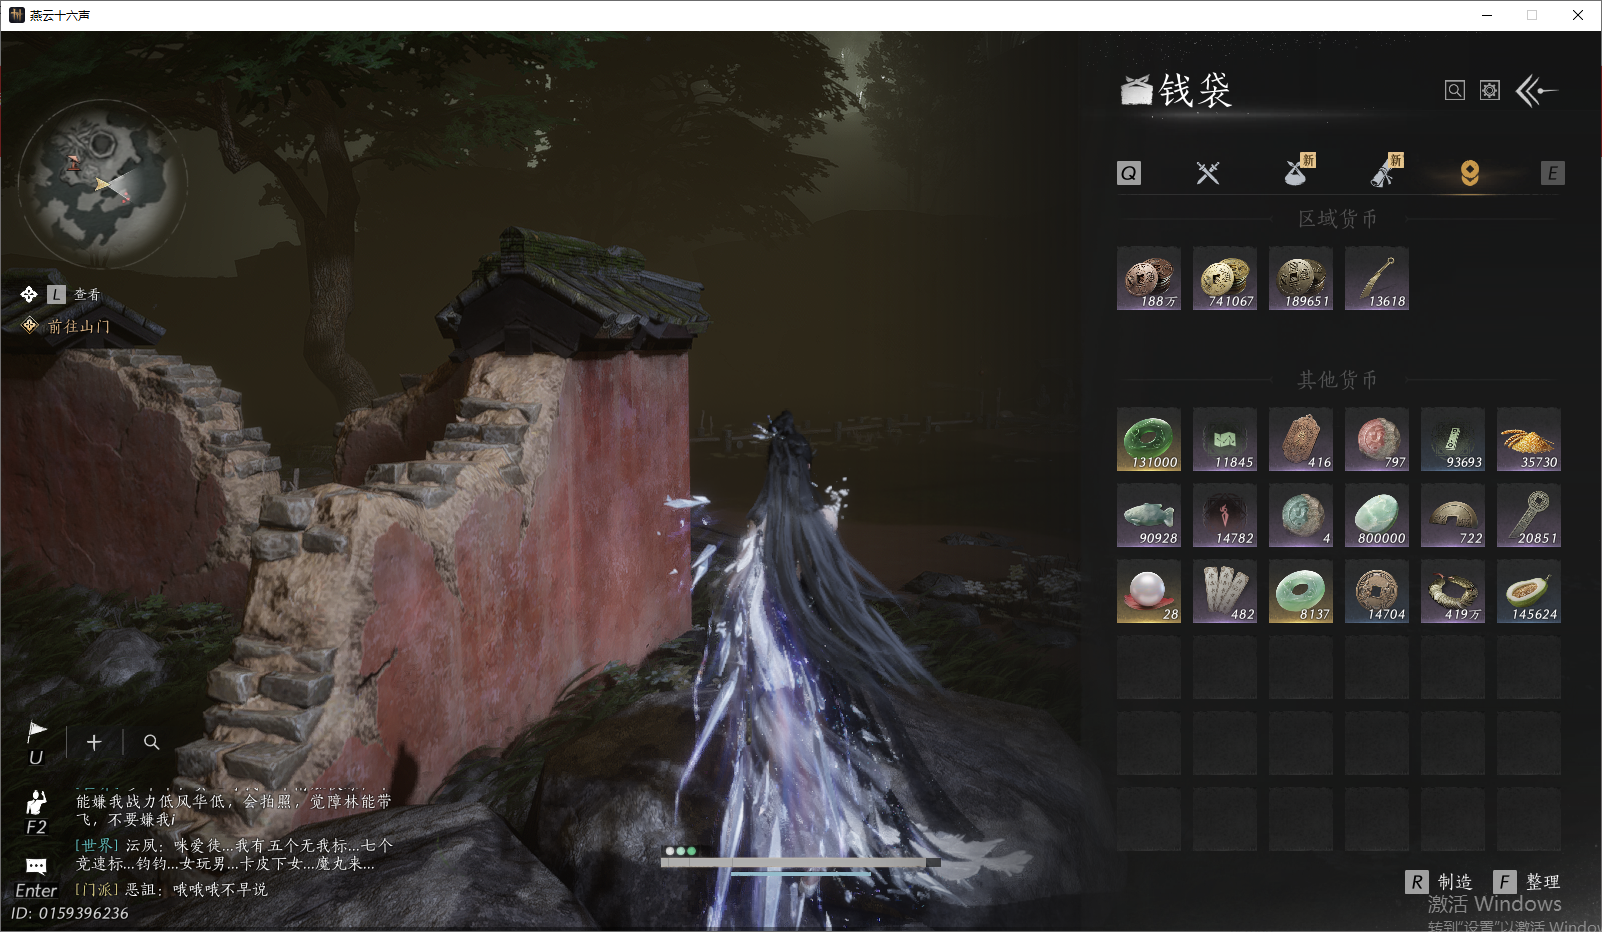The width and height of the screenshot is (1602, 932).
Task: Select the currency item showing 14782
Action: pyautogui.click(x=1225, y=515)
